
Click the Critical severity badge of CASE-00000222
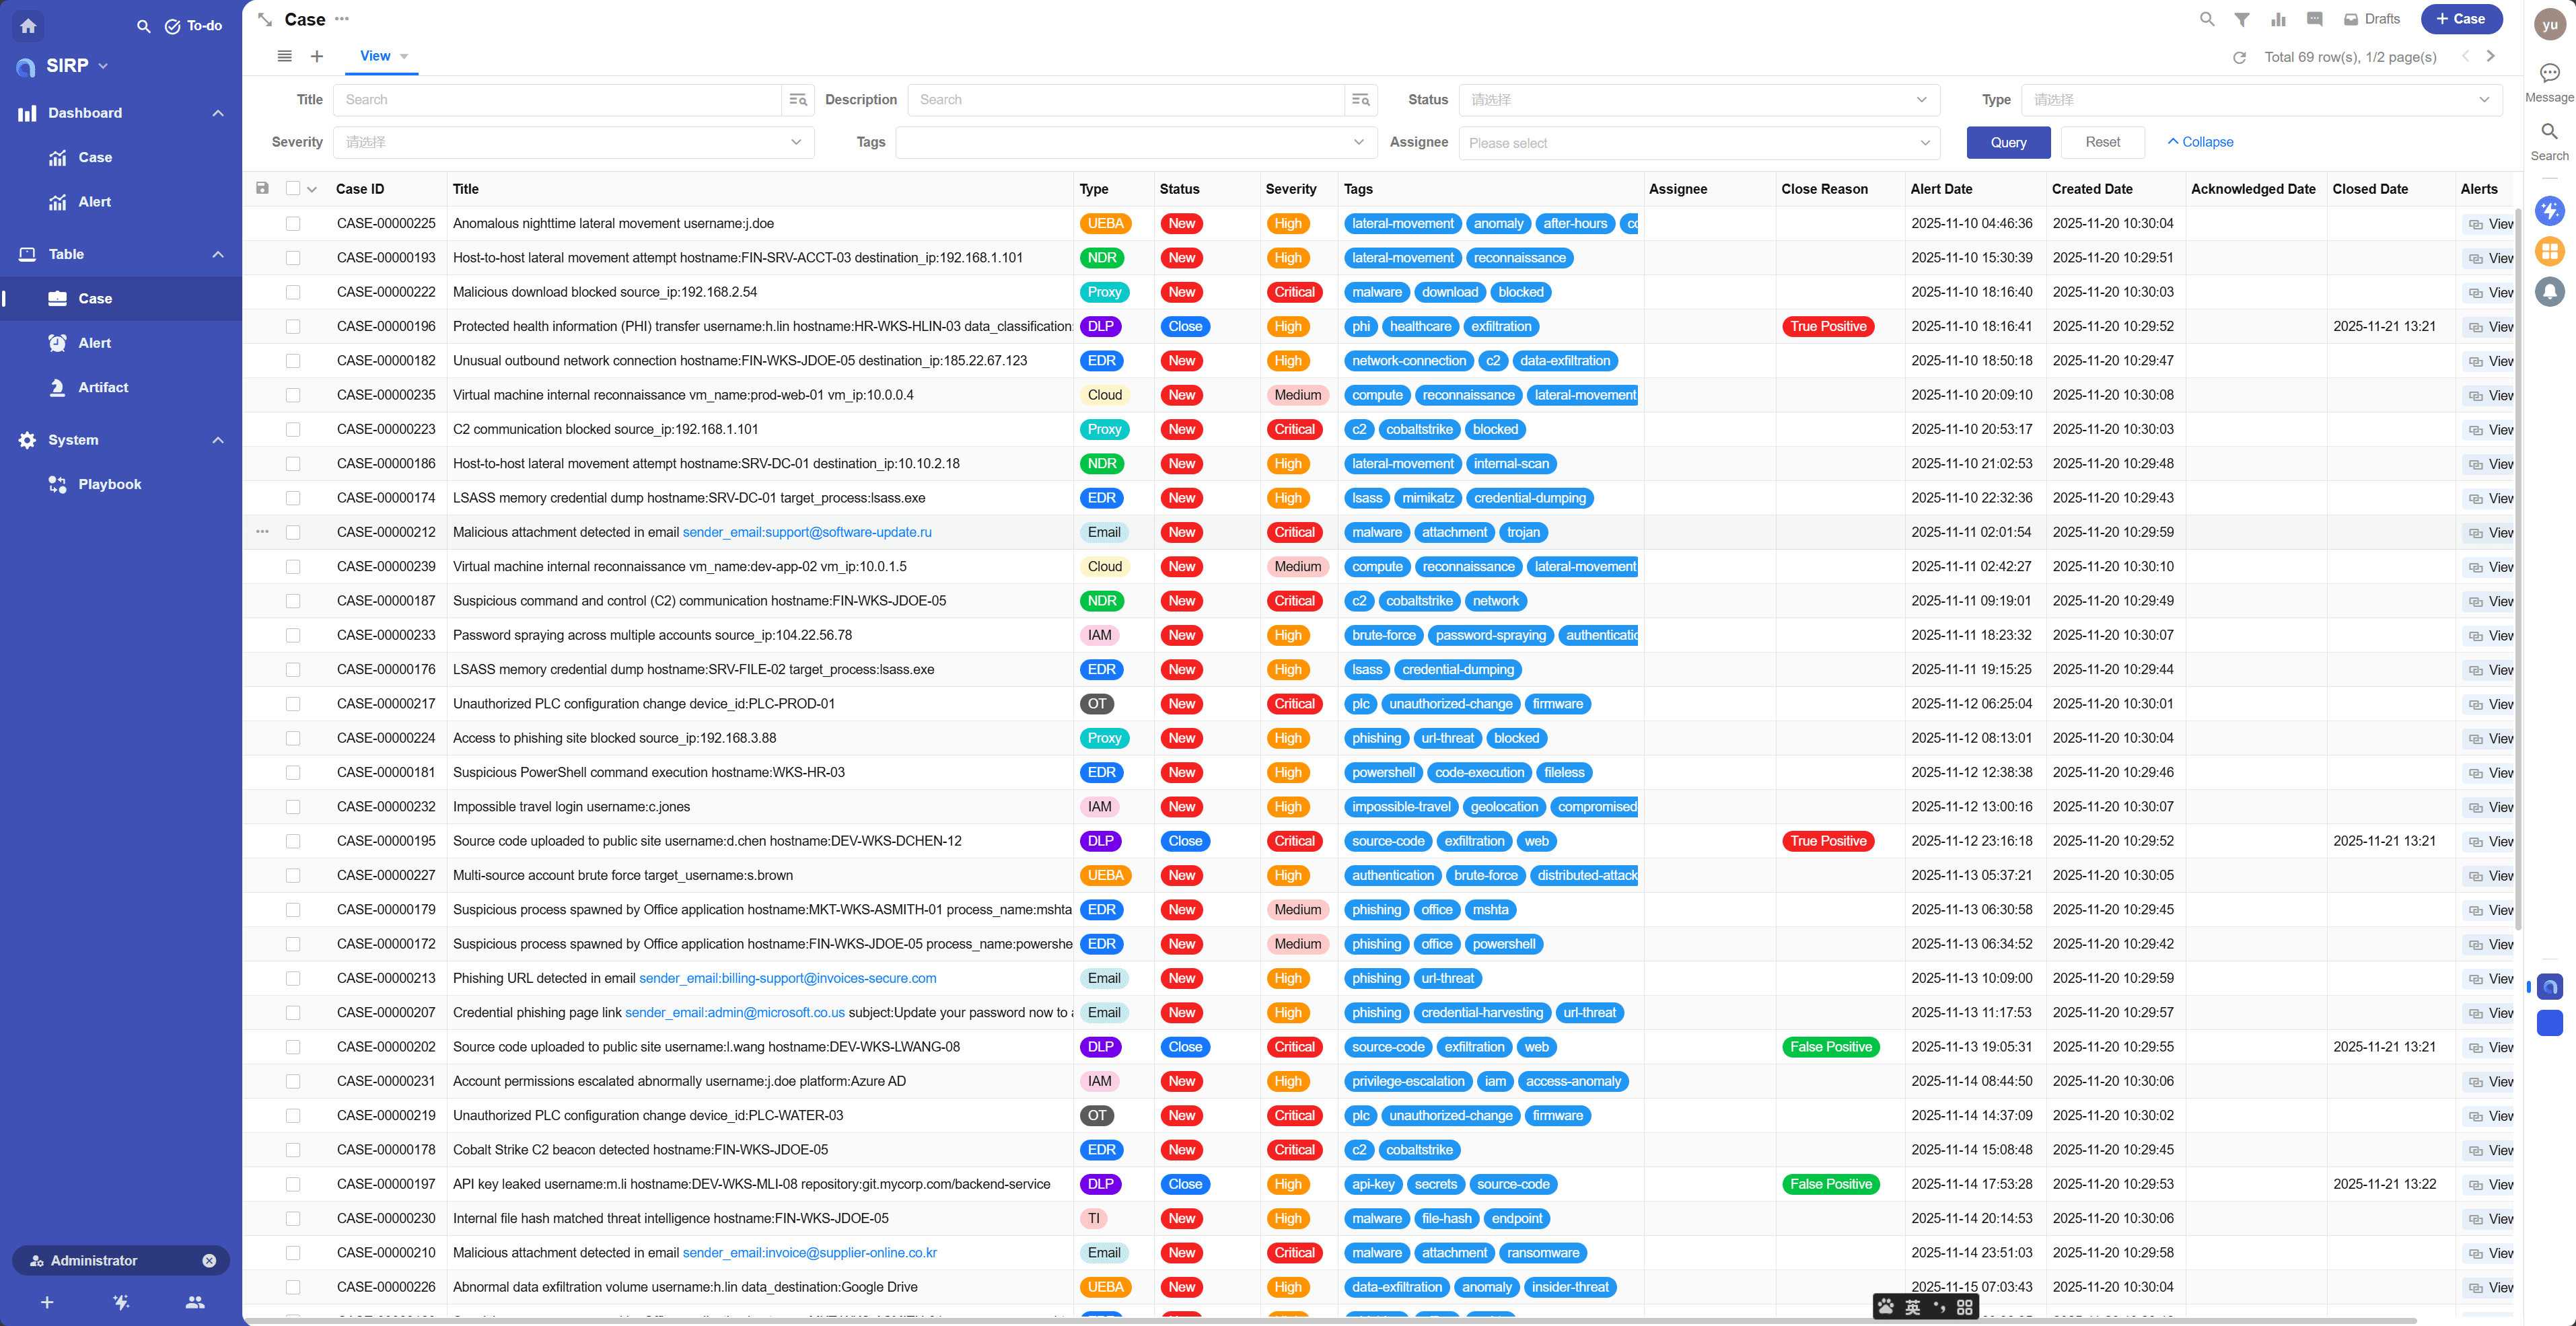click(1294, 292)
